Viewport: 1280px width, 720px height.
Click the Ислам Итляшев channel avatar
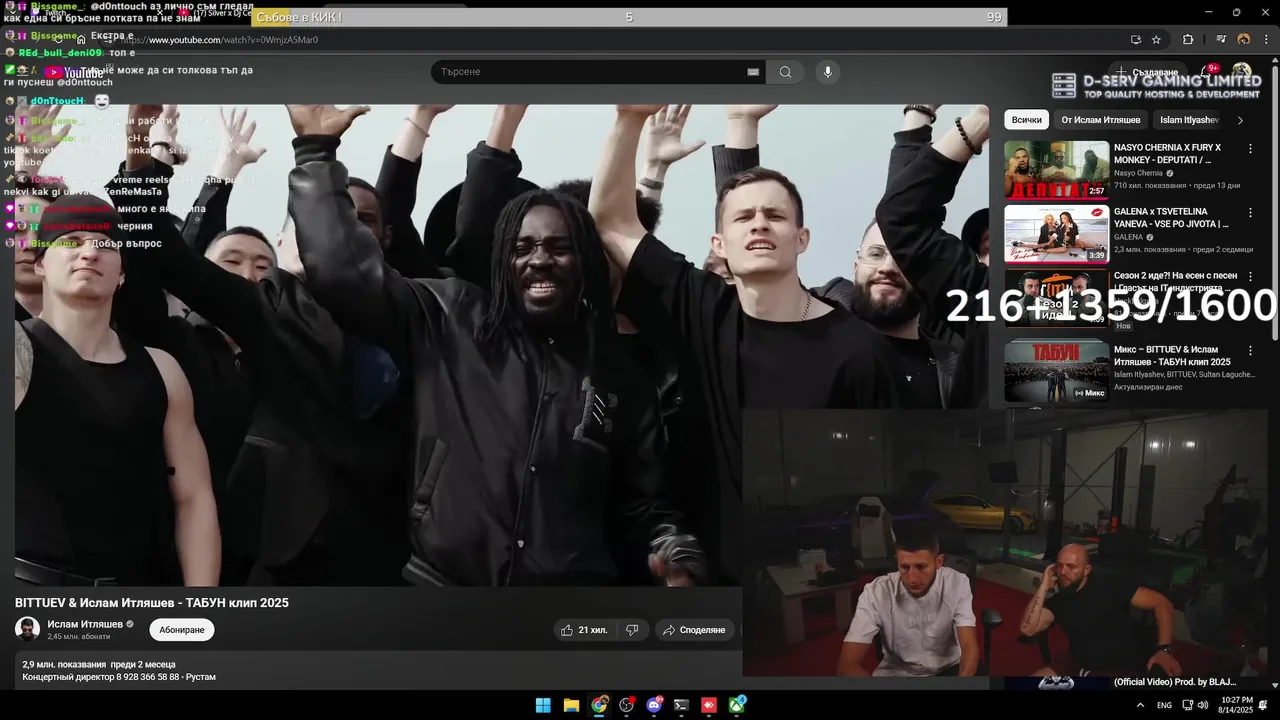pyautogui.click(x=27, y=629)
